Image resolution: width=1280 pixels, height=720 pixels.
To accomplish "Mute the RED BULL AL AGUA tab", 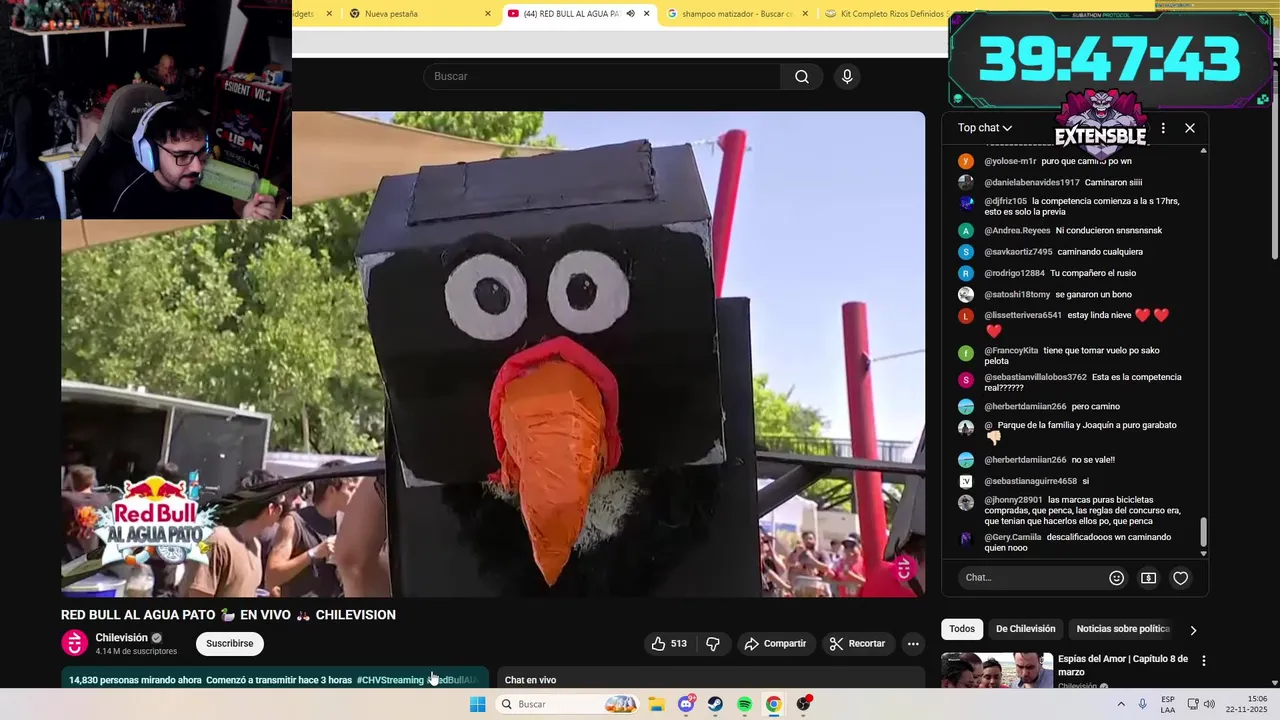I will point(630,14).
